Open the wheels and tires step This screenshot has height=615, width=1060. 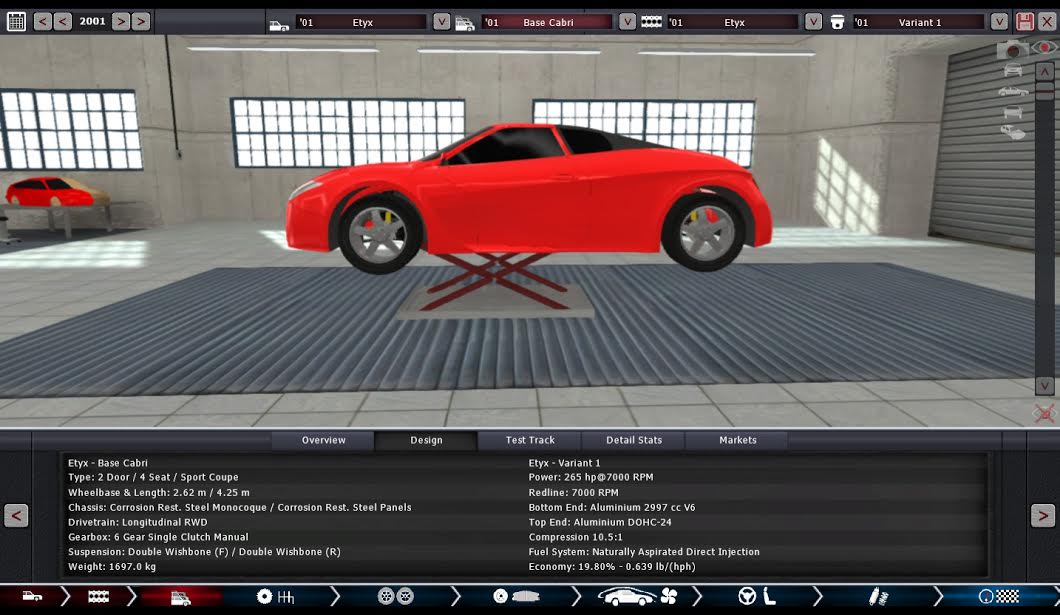click(395, 596)
